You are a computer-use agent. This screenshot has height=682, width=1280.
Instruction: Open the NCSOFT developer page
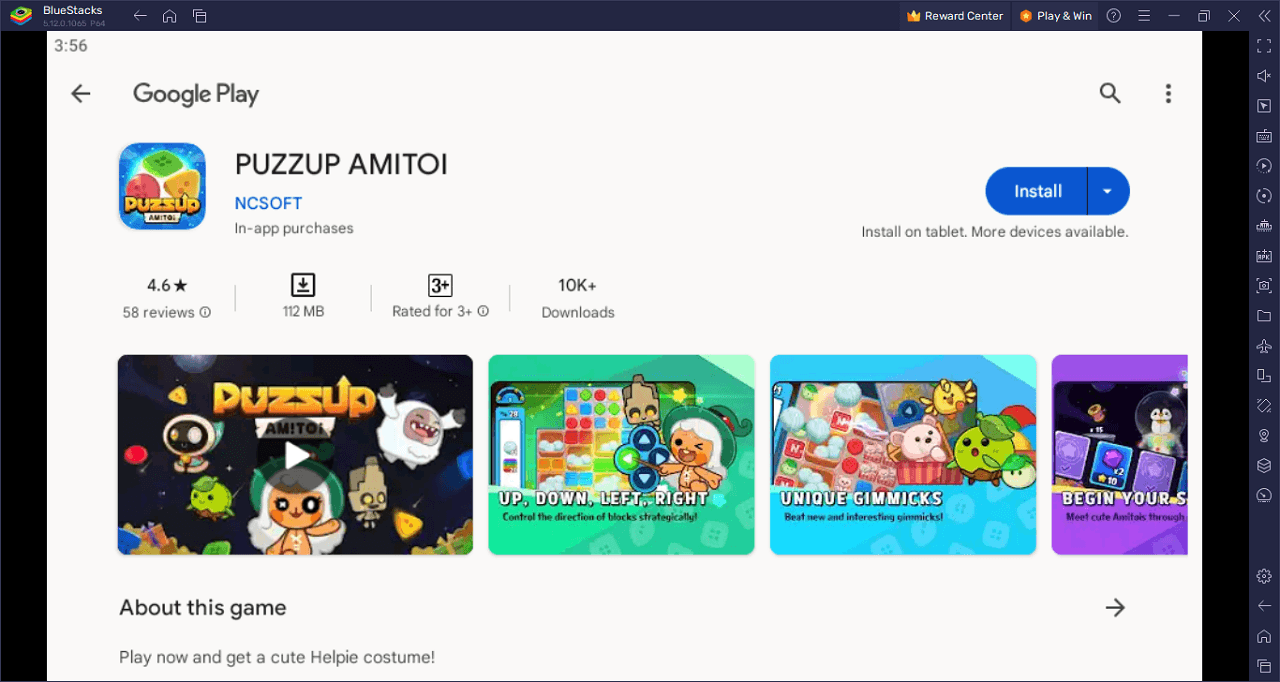point(268,203)
